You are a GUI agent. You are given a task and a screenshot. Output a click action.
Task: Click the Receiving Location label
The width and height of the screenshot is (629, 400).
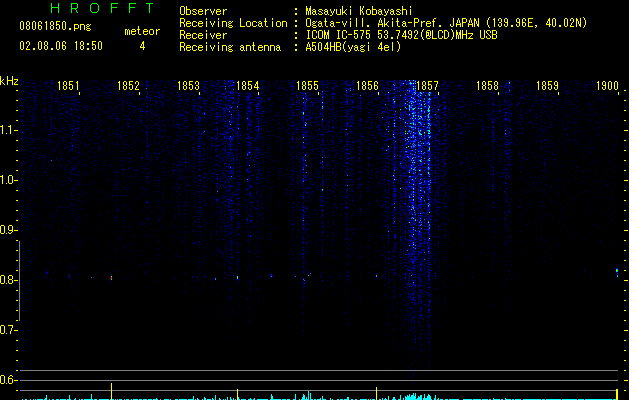point(233,23)
